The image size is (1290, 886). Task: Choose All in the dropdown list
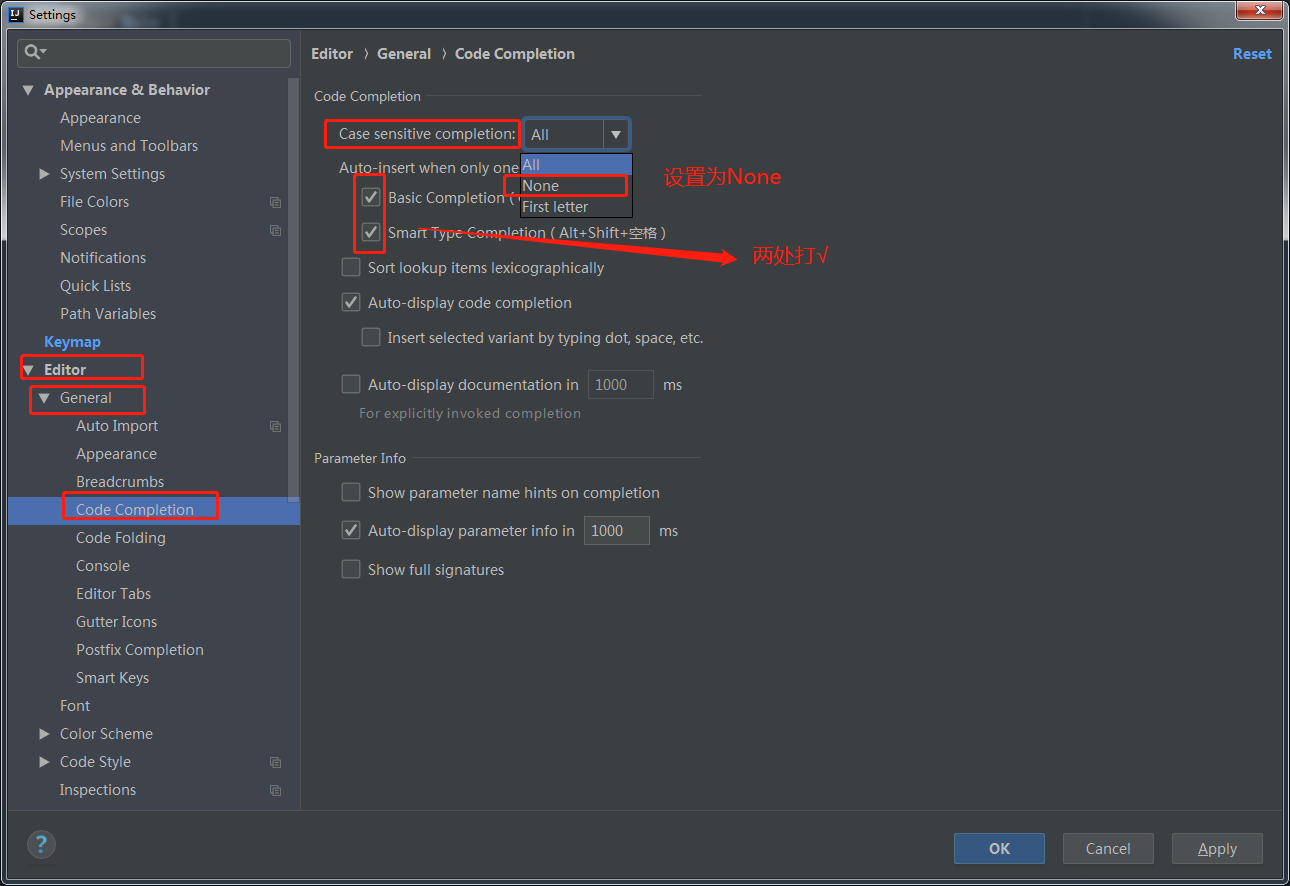click(x=576, y=165)
